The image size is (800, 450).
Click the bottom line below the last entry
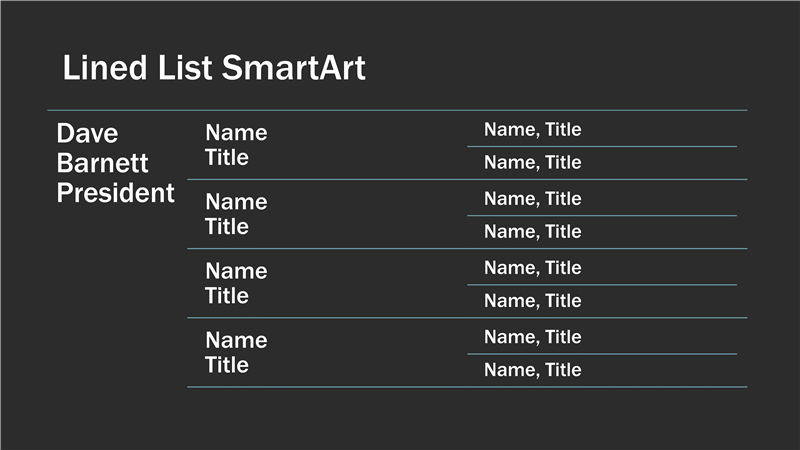(x=467, y=387)
